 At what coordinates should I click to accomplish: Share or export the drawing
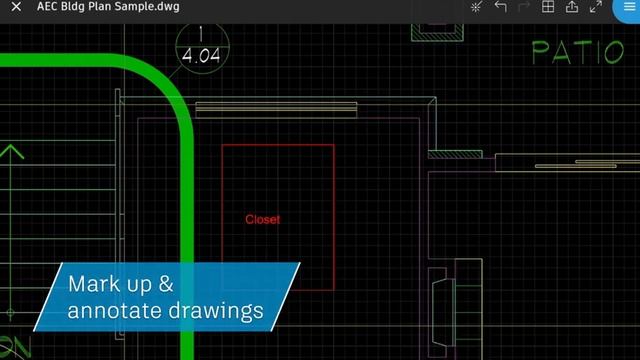572,7
